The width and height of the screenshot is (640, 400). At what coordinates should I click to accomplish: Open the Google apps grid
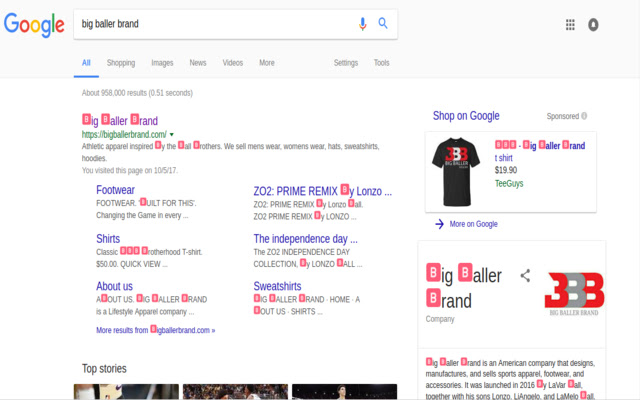(570, 25)
